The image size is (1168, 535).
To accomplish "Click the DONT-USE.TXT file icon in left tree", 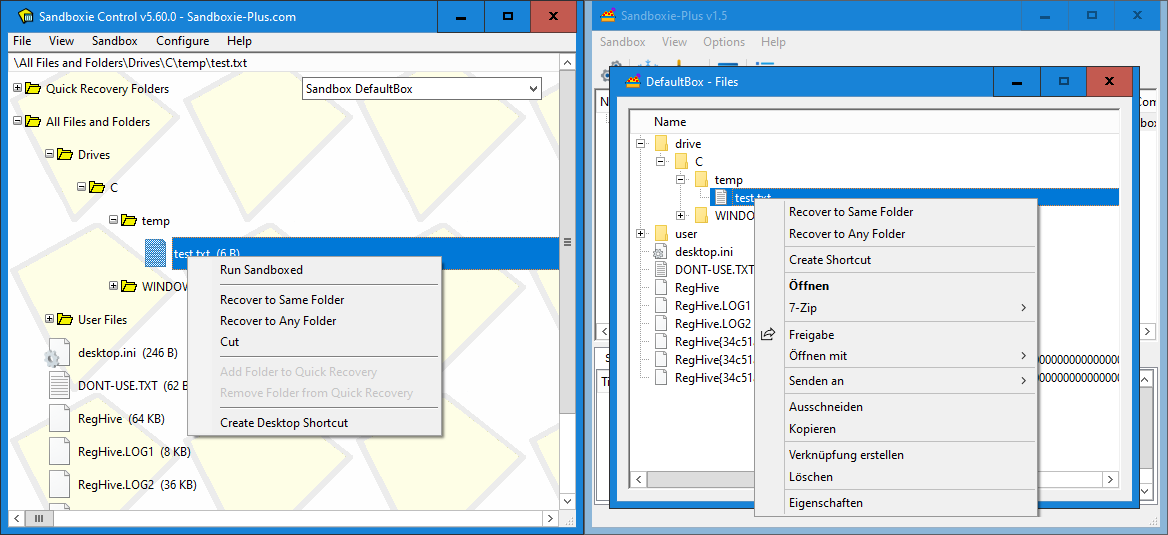I will coord(56,386).
